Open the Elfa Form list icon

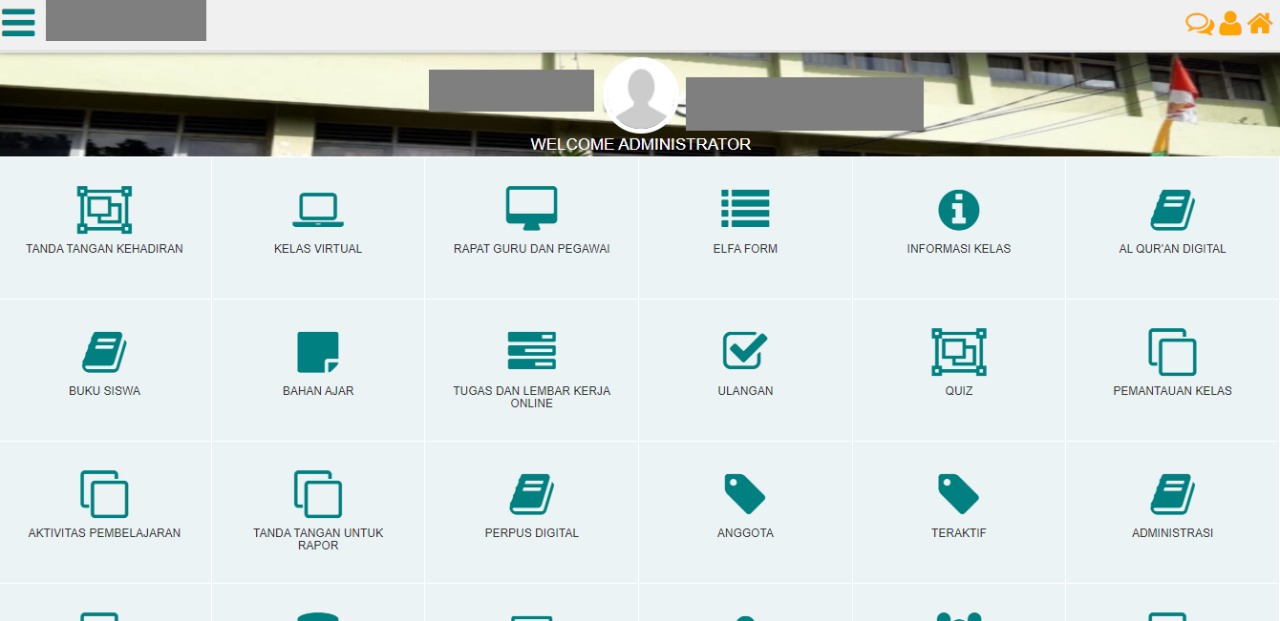pyautogui.click(x=745, y=210)
